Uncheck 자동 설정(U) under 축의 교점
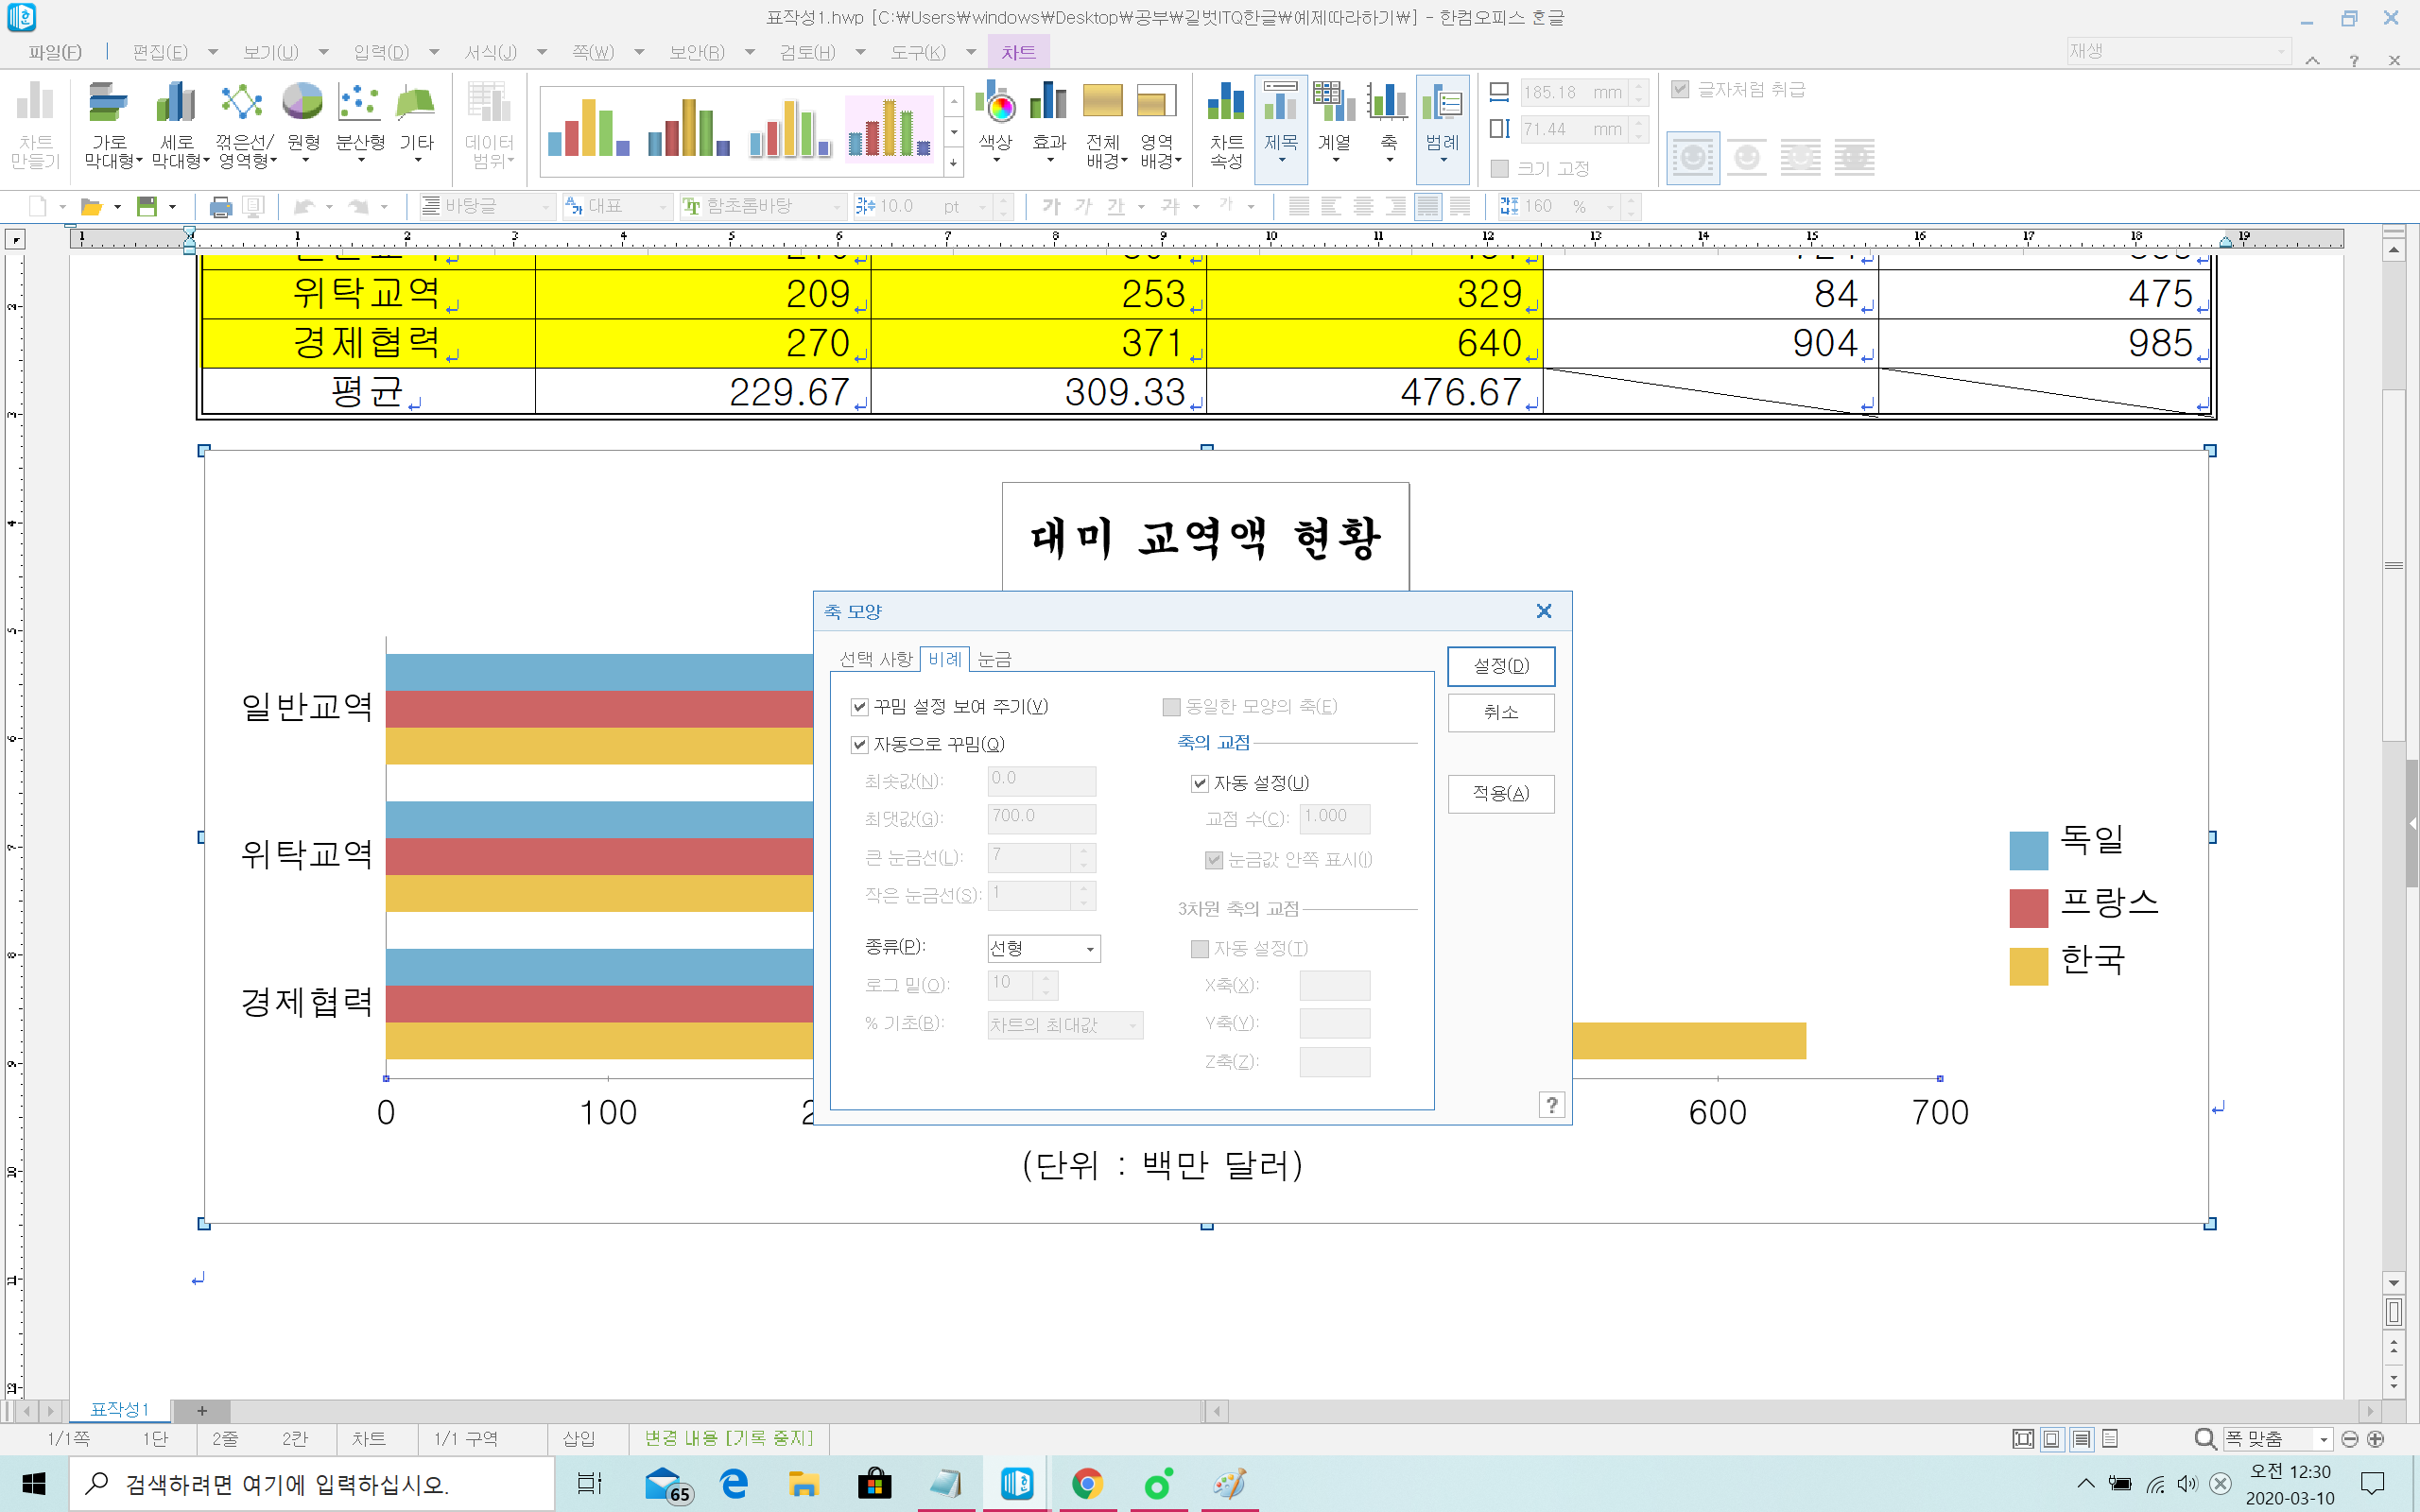 click(x=1200, y=783)
